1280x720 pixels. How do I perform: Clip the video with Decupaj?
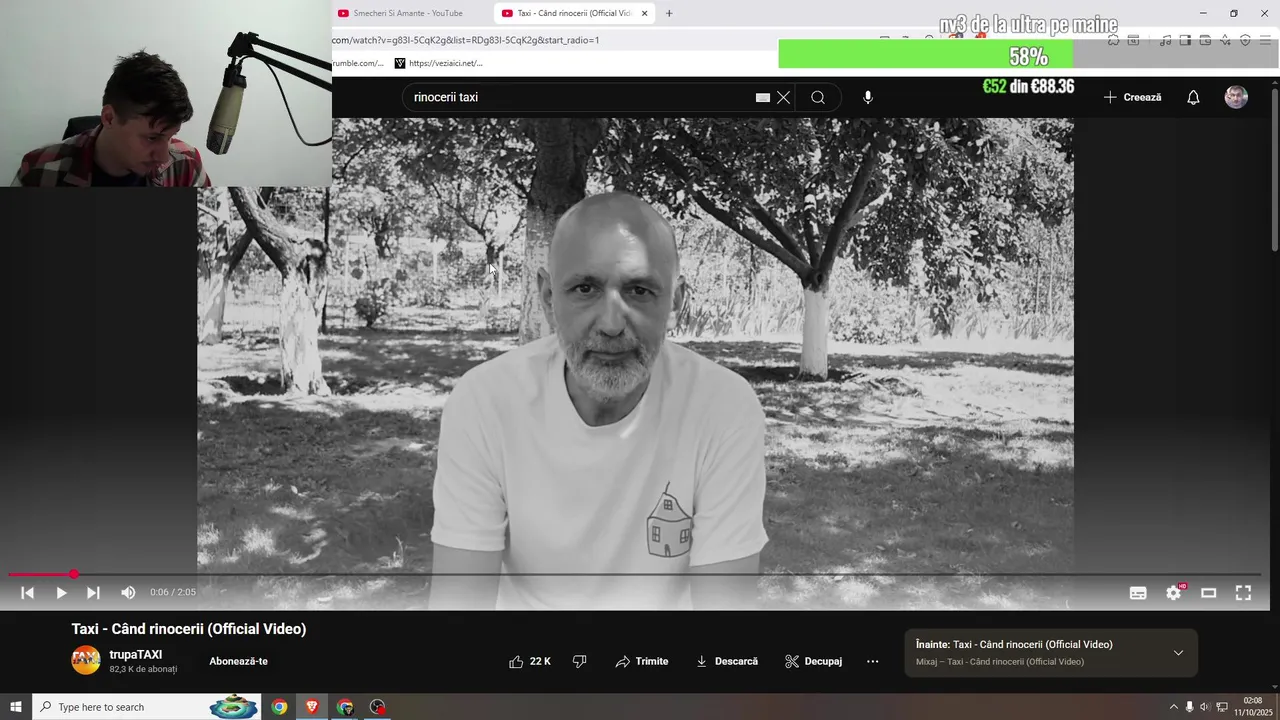click(813, 661)
